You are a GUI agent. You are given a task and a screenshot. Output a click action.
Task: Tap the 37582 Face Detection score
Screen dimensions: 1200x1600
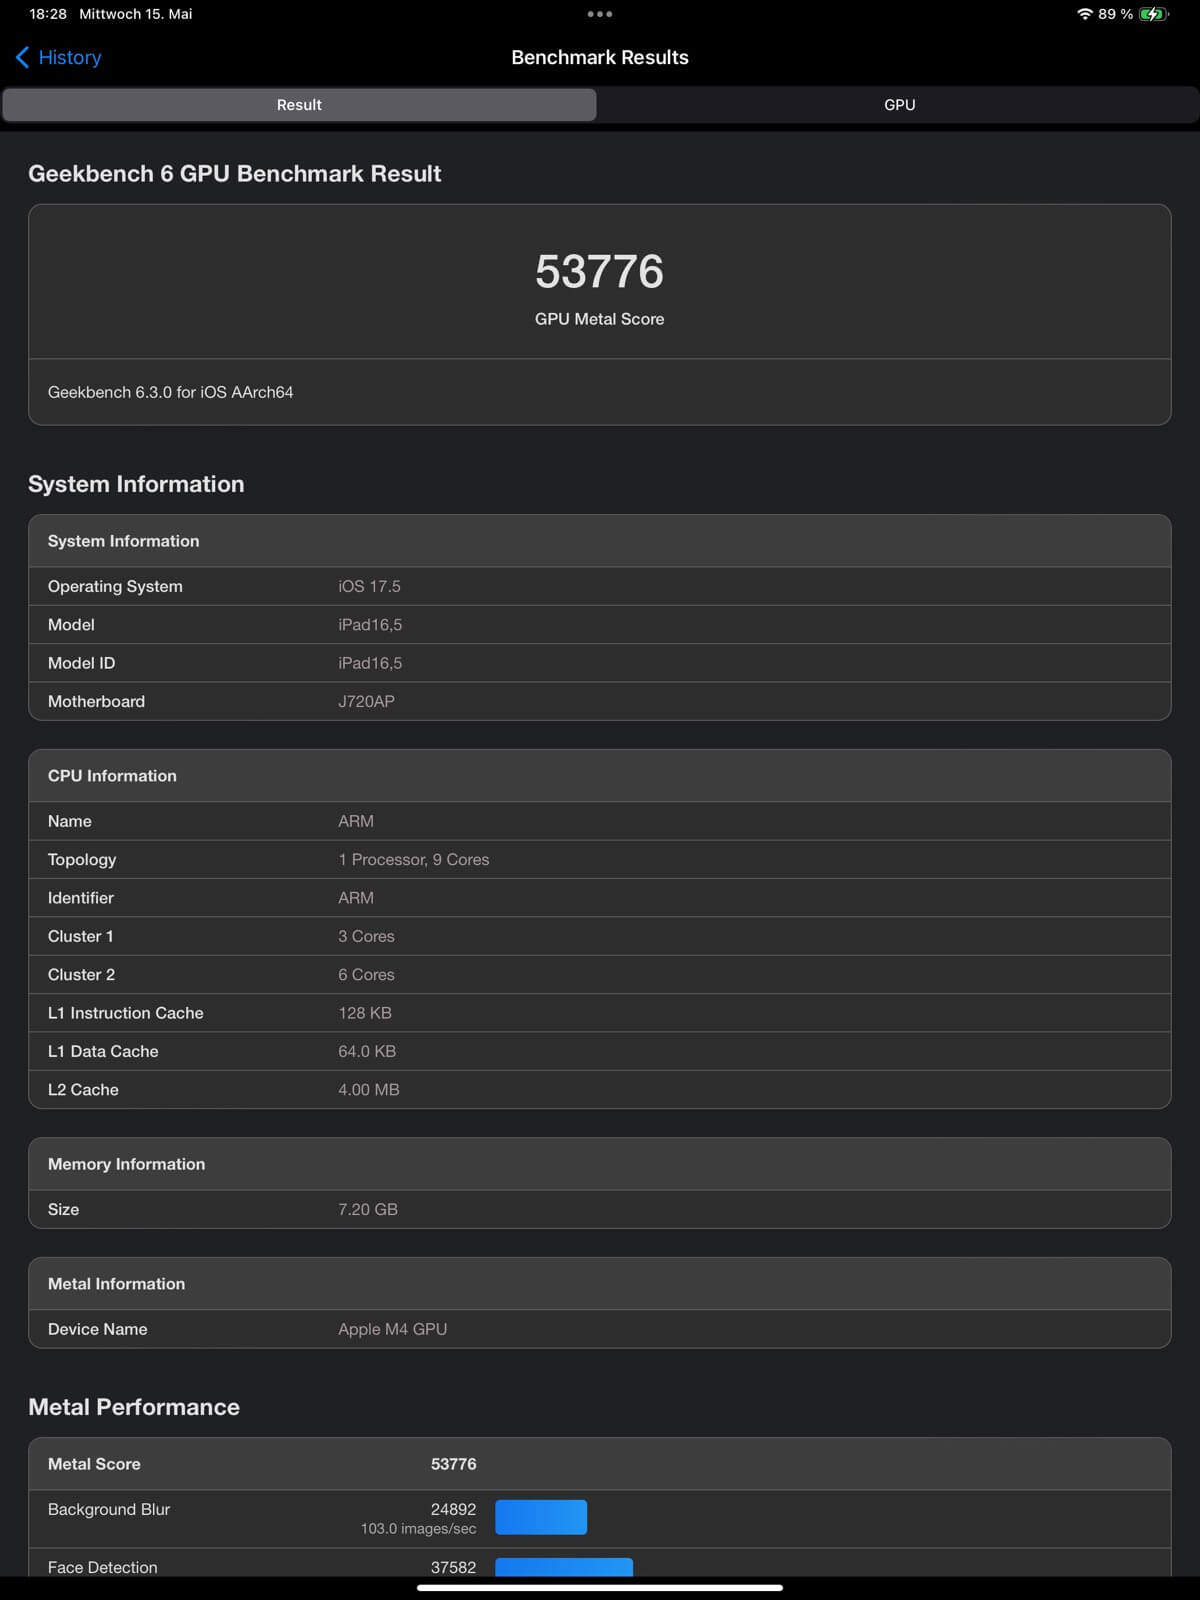pos(453,1567)
